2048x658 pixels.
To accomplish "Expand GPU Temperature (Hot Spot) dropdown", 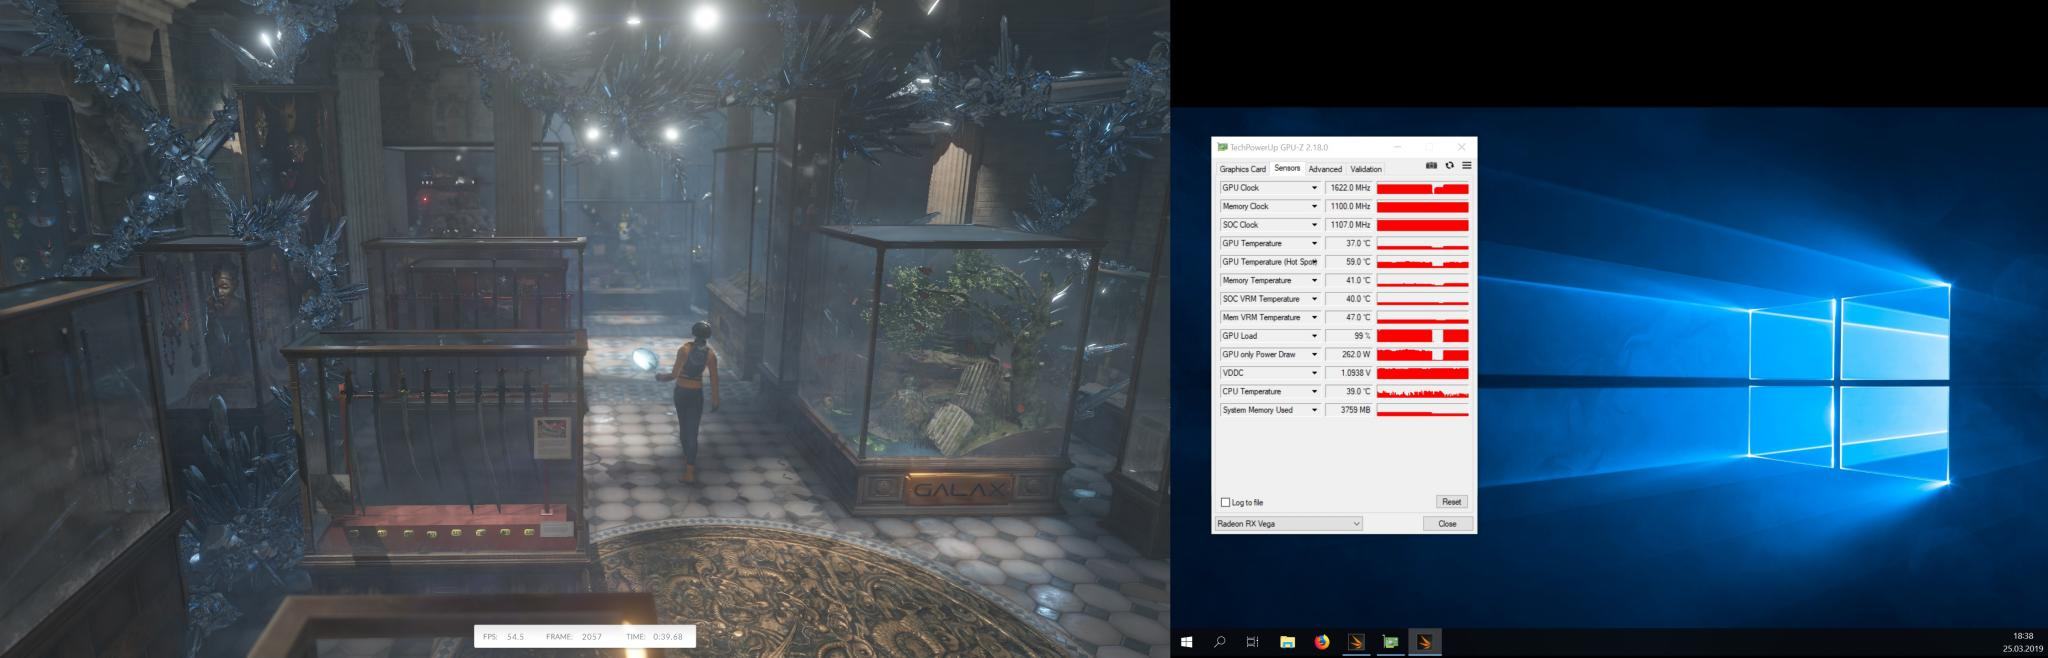I will click(1314, 262).
